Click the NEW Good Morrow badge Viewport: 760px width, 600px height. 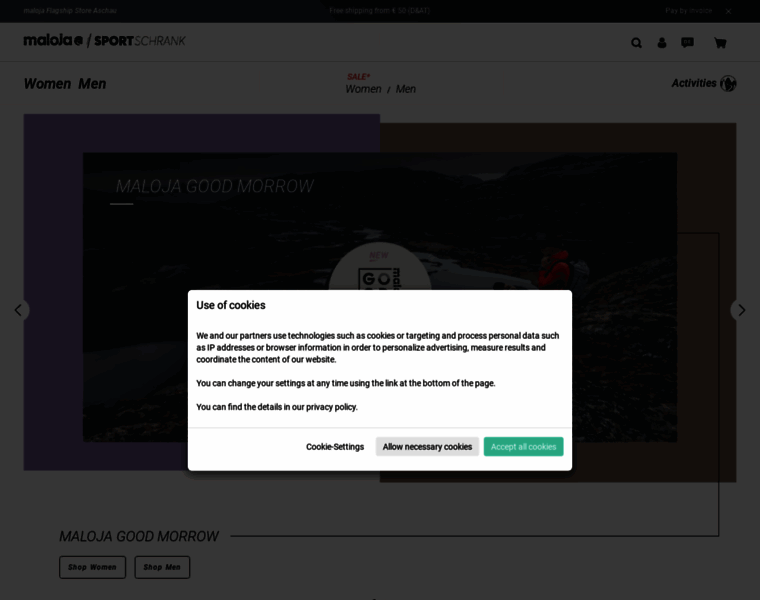point(380,268)
